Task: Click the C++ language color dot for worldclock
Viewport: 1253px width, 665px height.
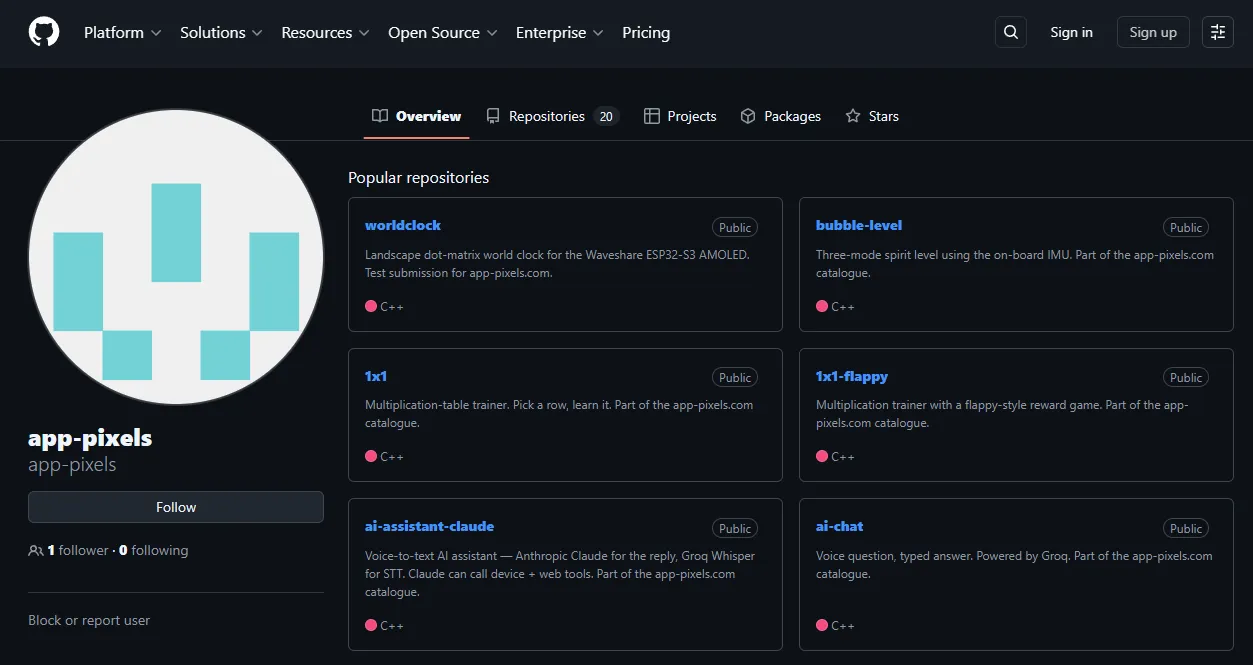Action: (371, 306)
